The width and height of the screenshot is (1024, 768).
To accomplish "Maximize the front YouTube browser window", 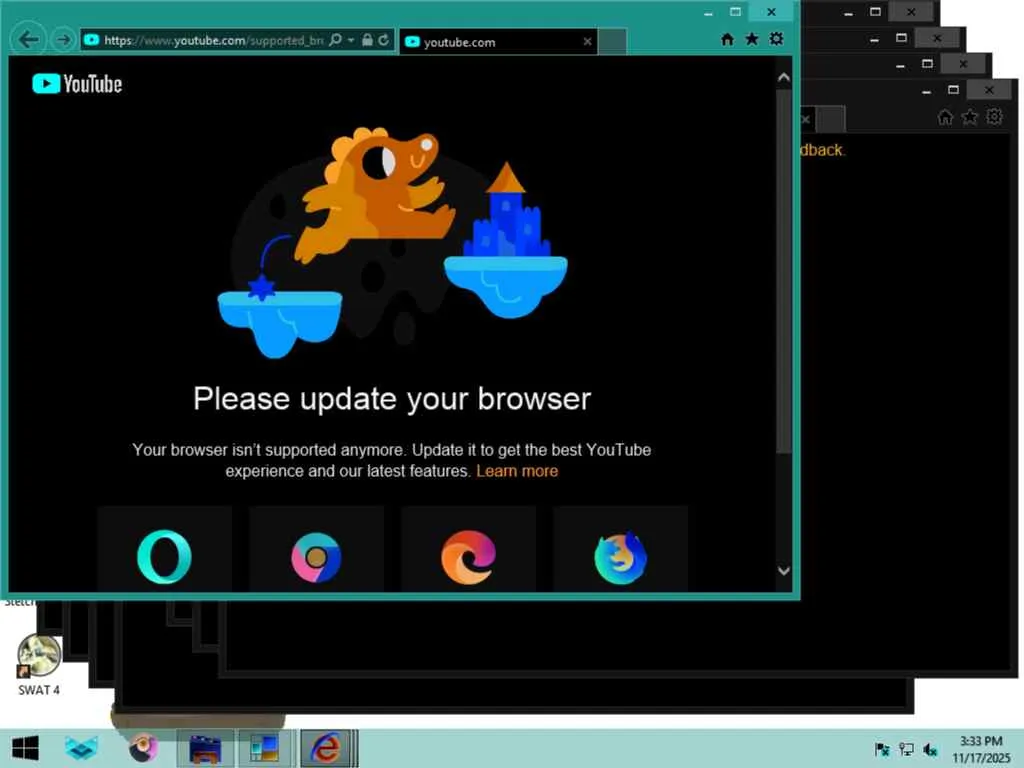I will [735, 12].
